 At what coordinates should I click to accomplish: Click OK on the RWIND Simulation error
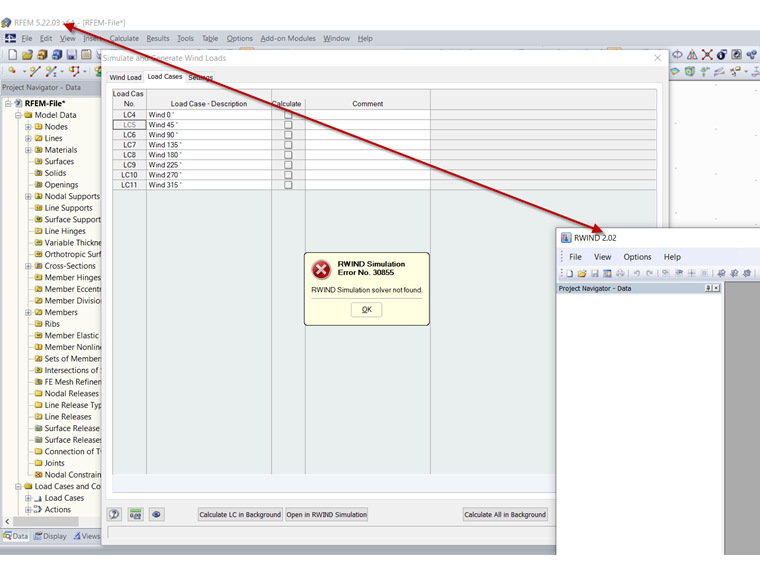click(366, 309)
